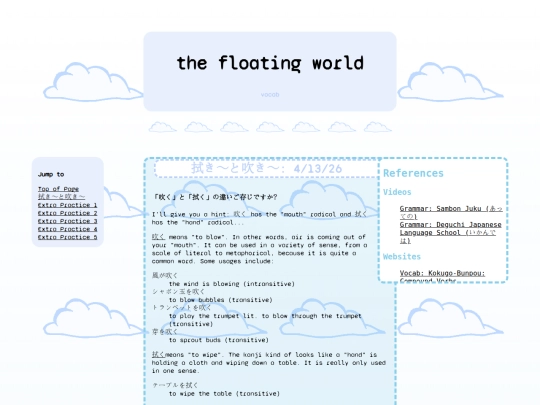Click the 'Websites' subheading

(402, 257)
